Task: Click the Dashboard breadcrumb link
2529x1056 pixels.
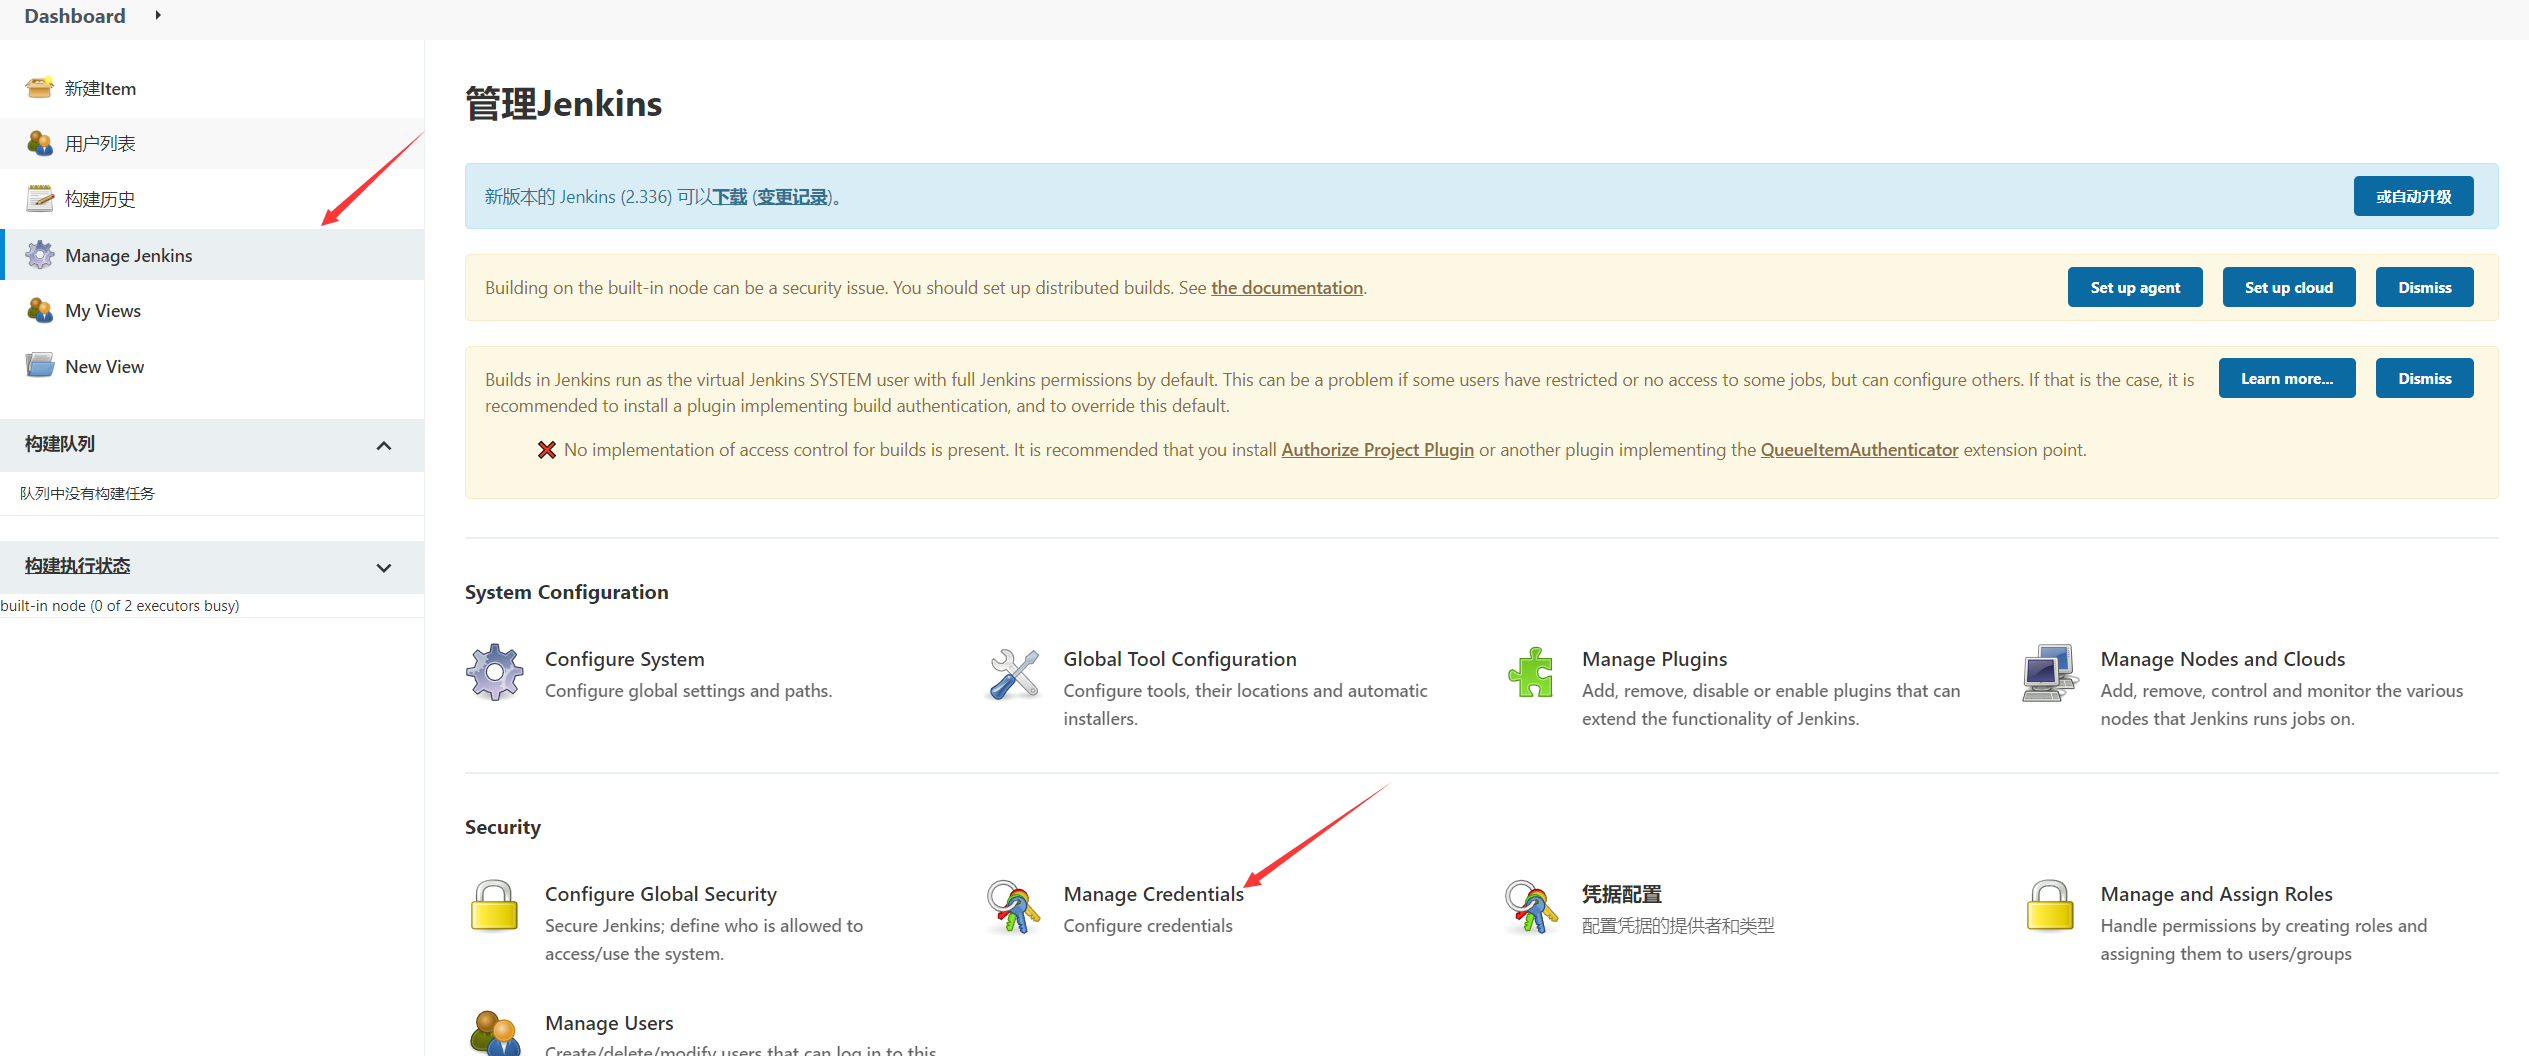Action: point(75,16)
